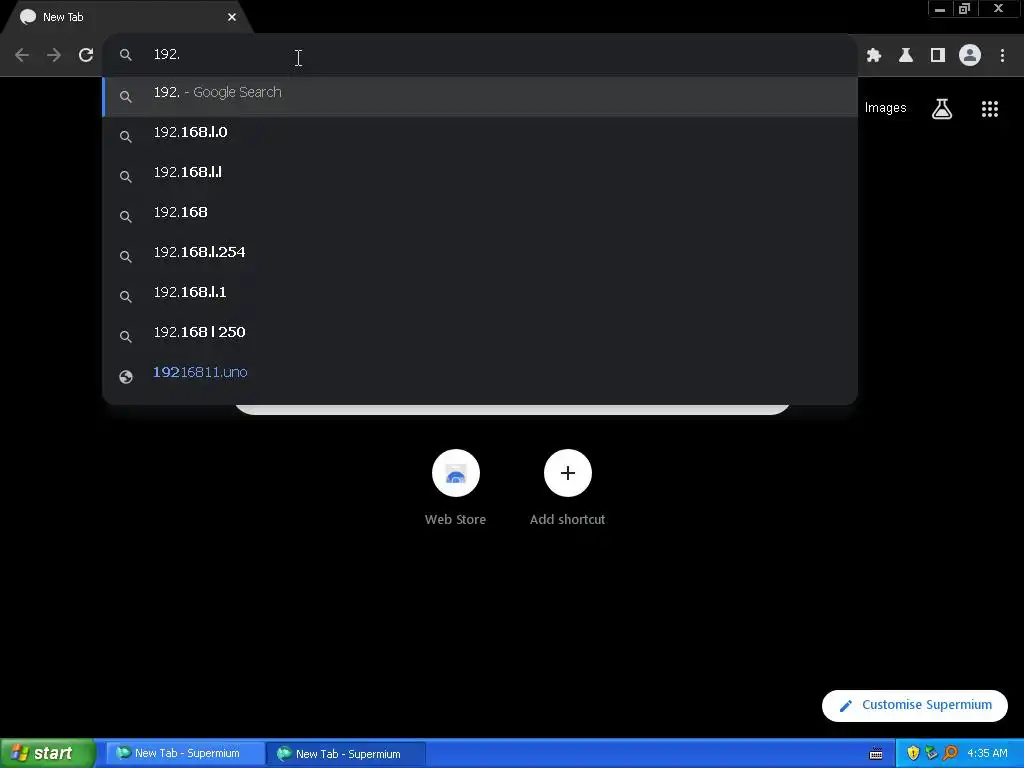The image size is (1024, 768).
Task: Restore down the Supermium window
Action: 964,8
